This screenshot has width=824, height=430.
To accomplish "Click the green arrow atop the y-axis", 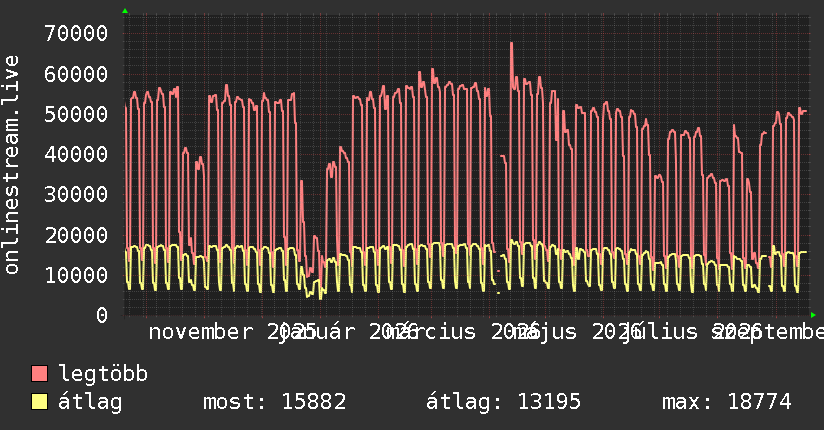I will (x=125, y=11).
